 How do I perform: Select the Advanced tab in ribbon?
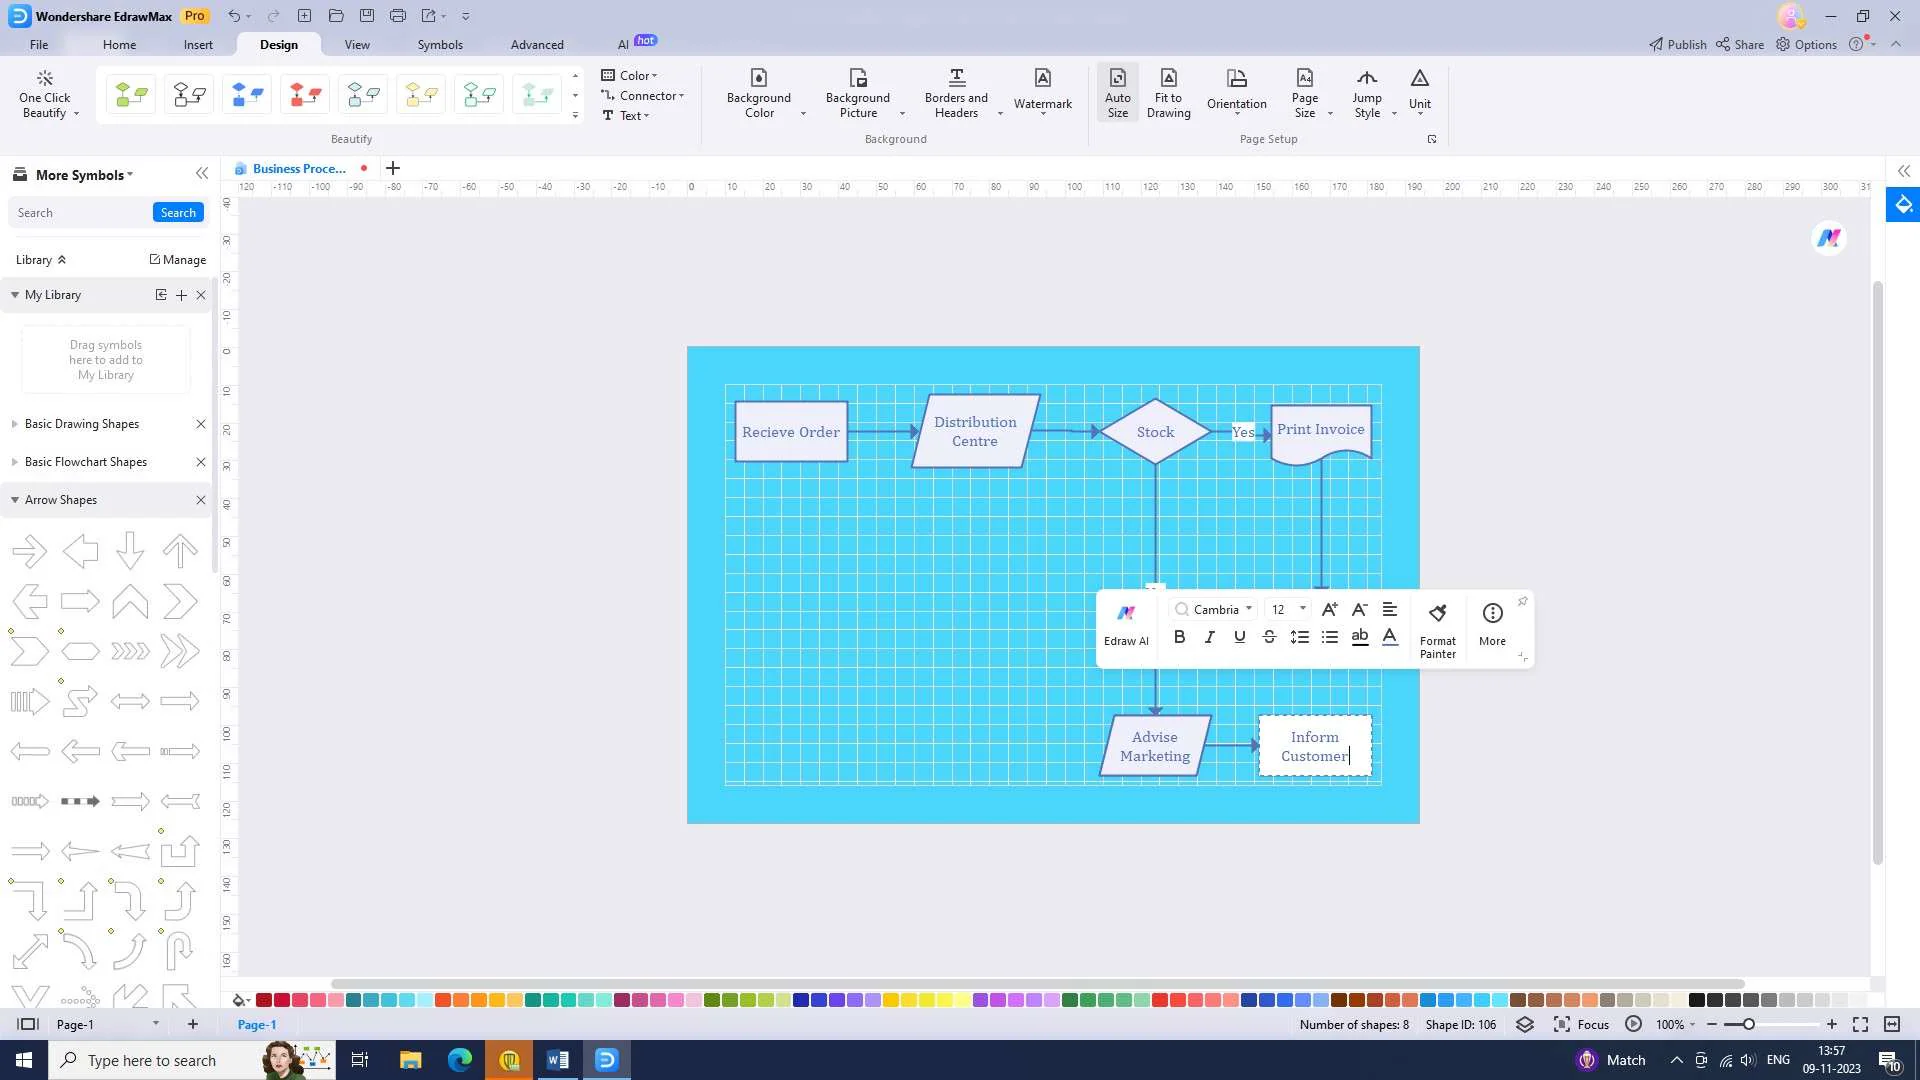point(537,44)
